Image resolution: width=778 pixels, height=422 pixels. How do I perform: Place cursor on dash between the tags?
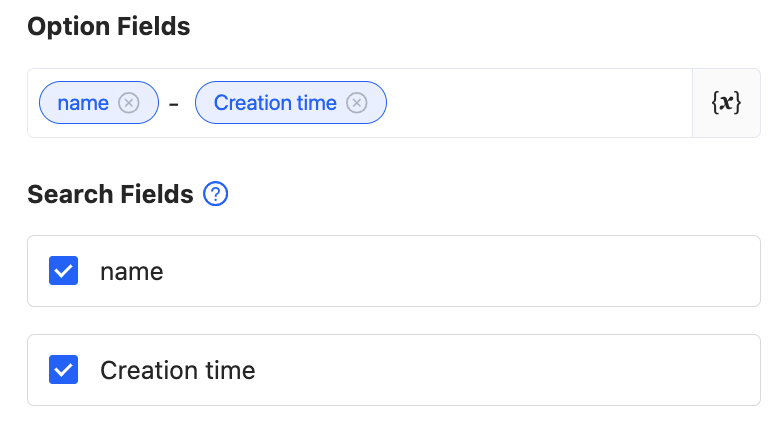tap(174, 103)
